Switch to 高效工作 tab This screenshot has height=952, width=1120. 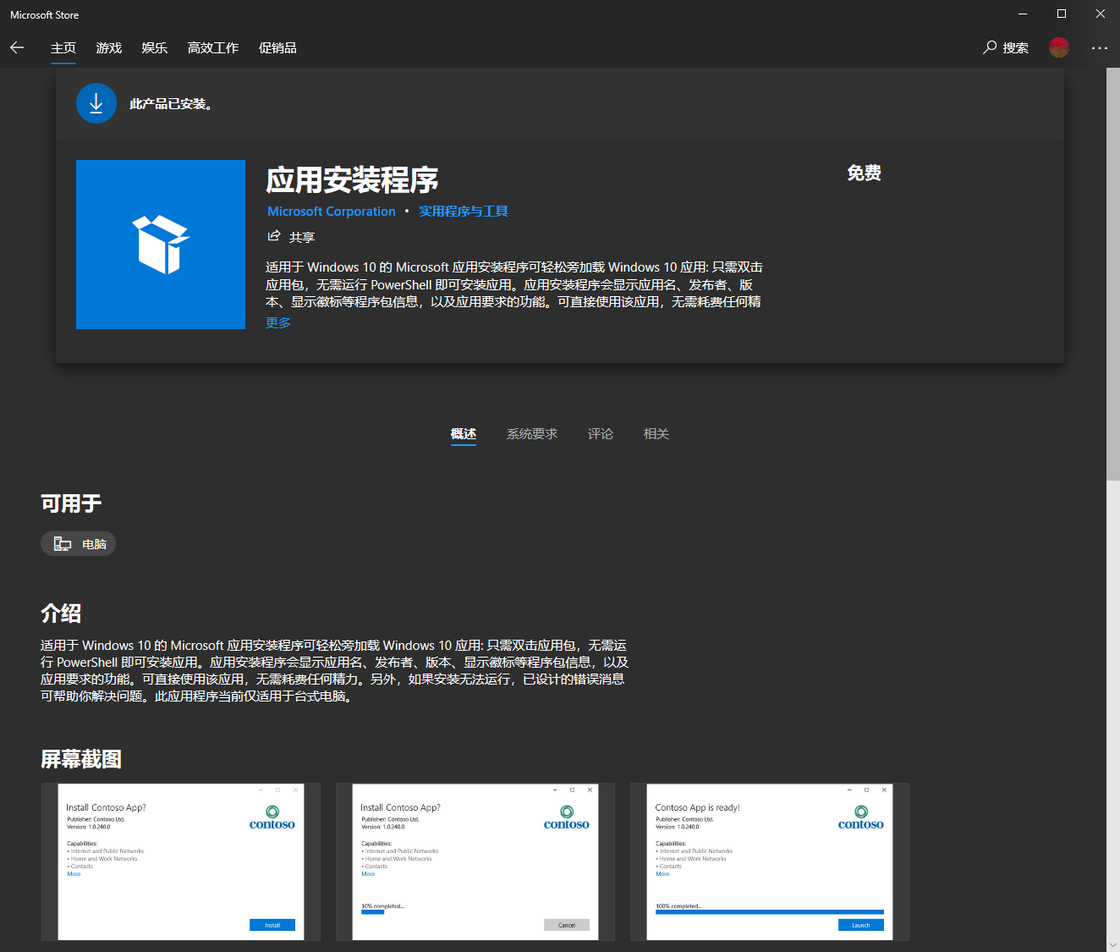(213, 48)
